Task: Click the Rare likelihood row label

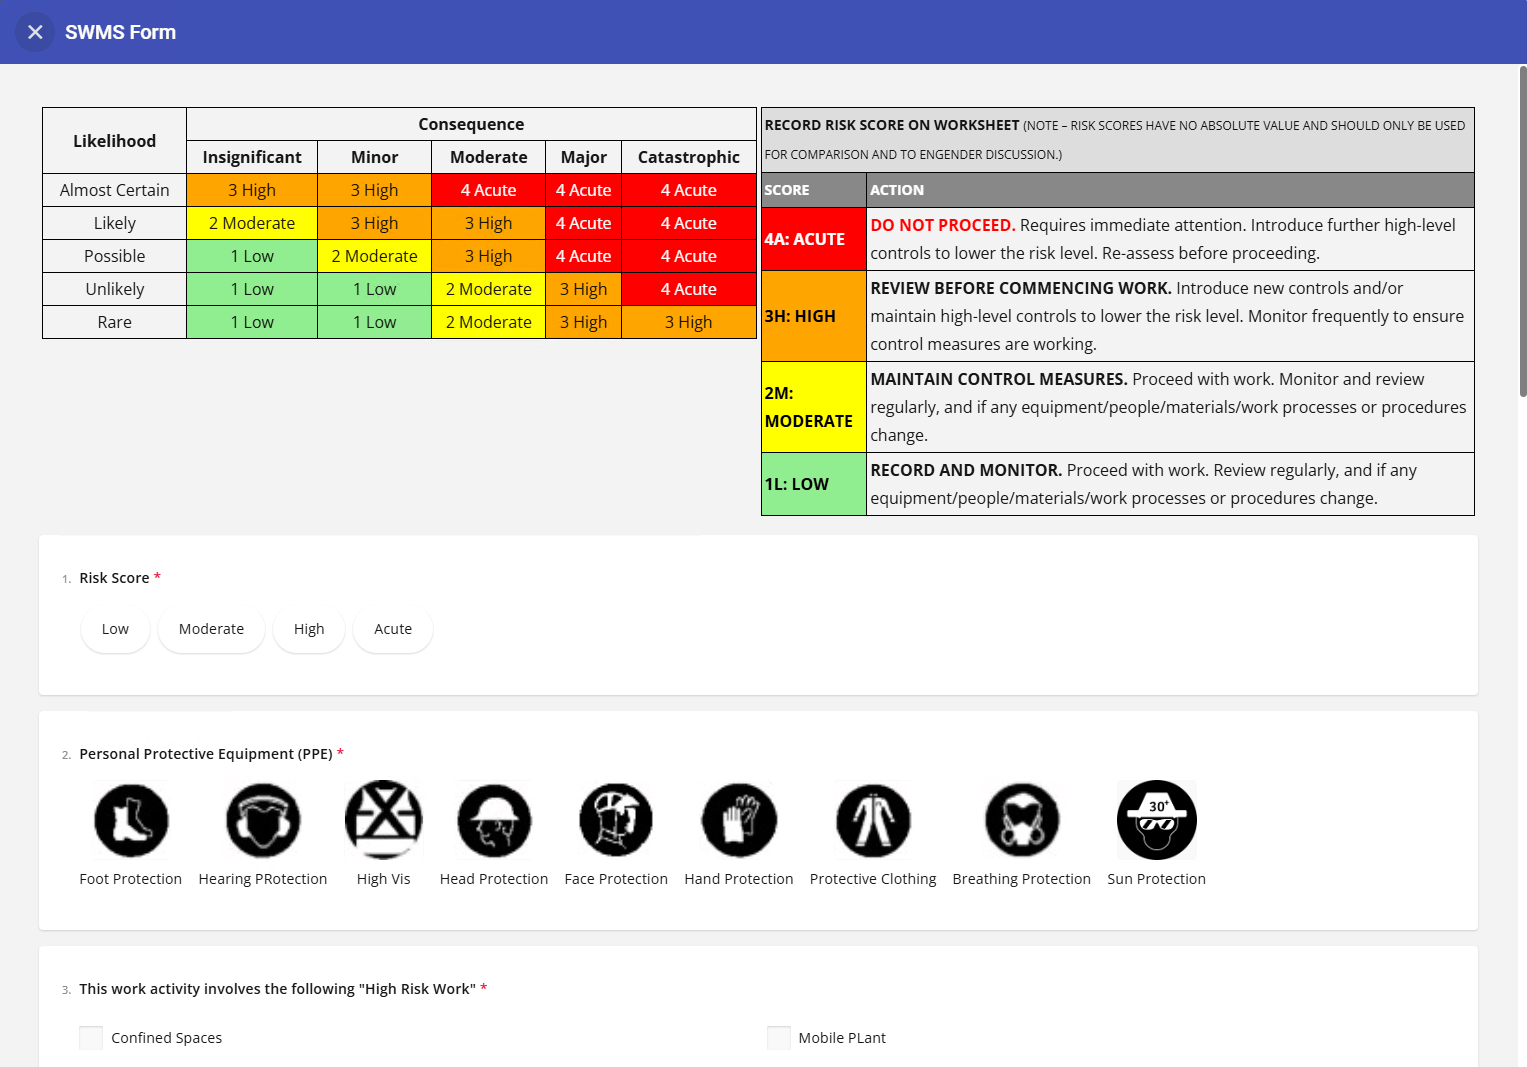Action: coord(115,322)
